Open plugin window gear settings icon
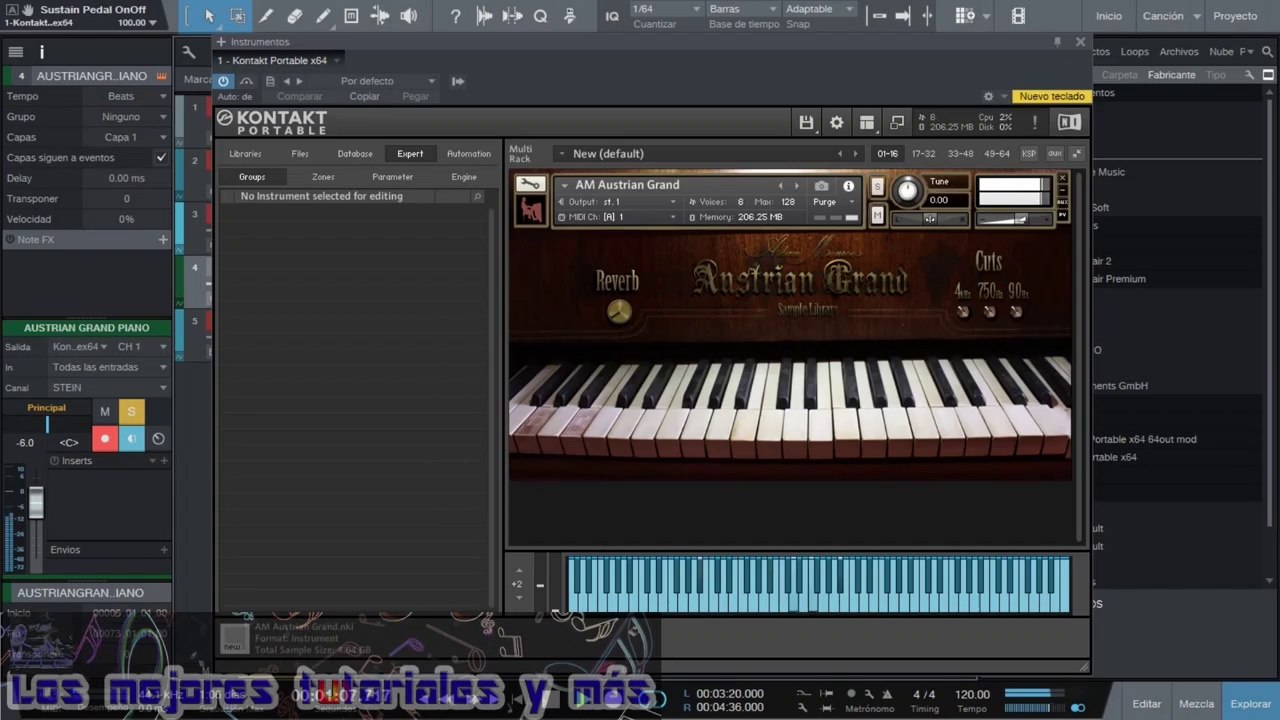The image size is (1280, 720). click(988, 96)
